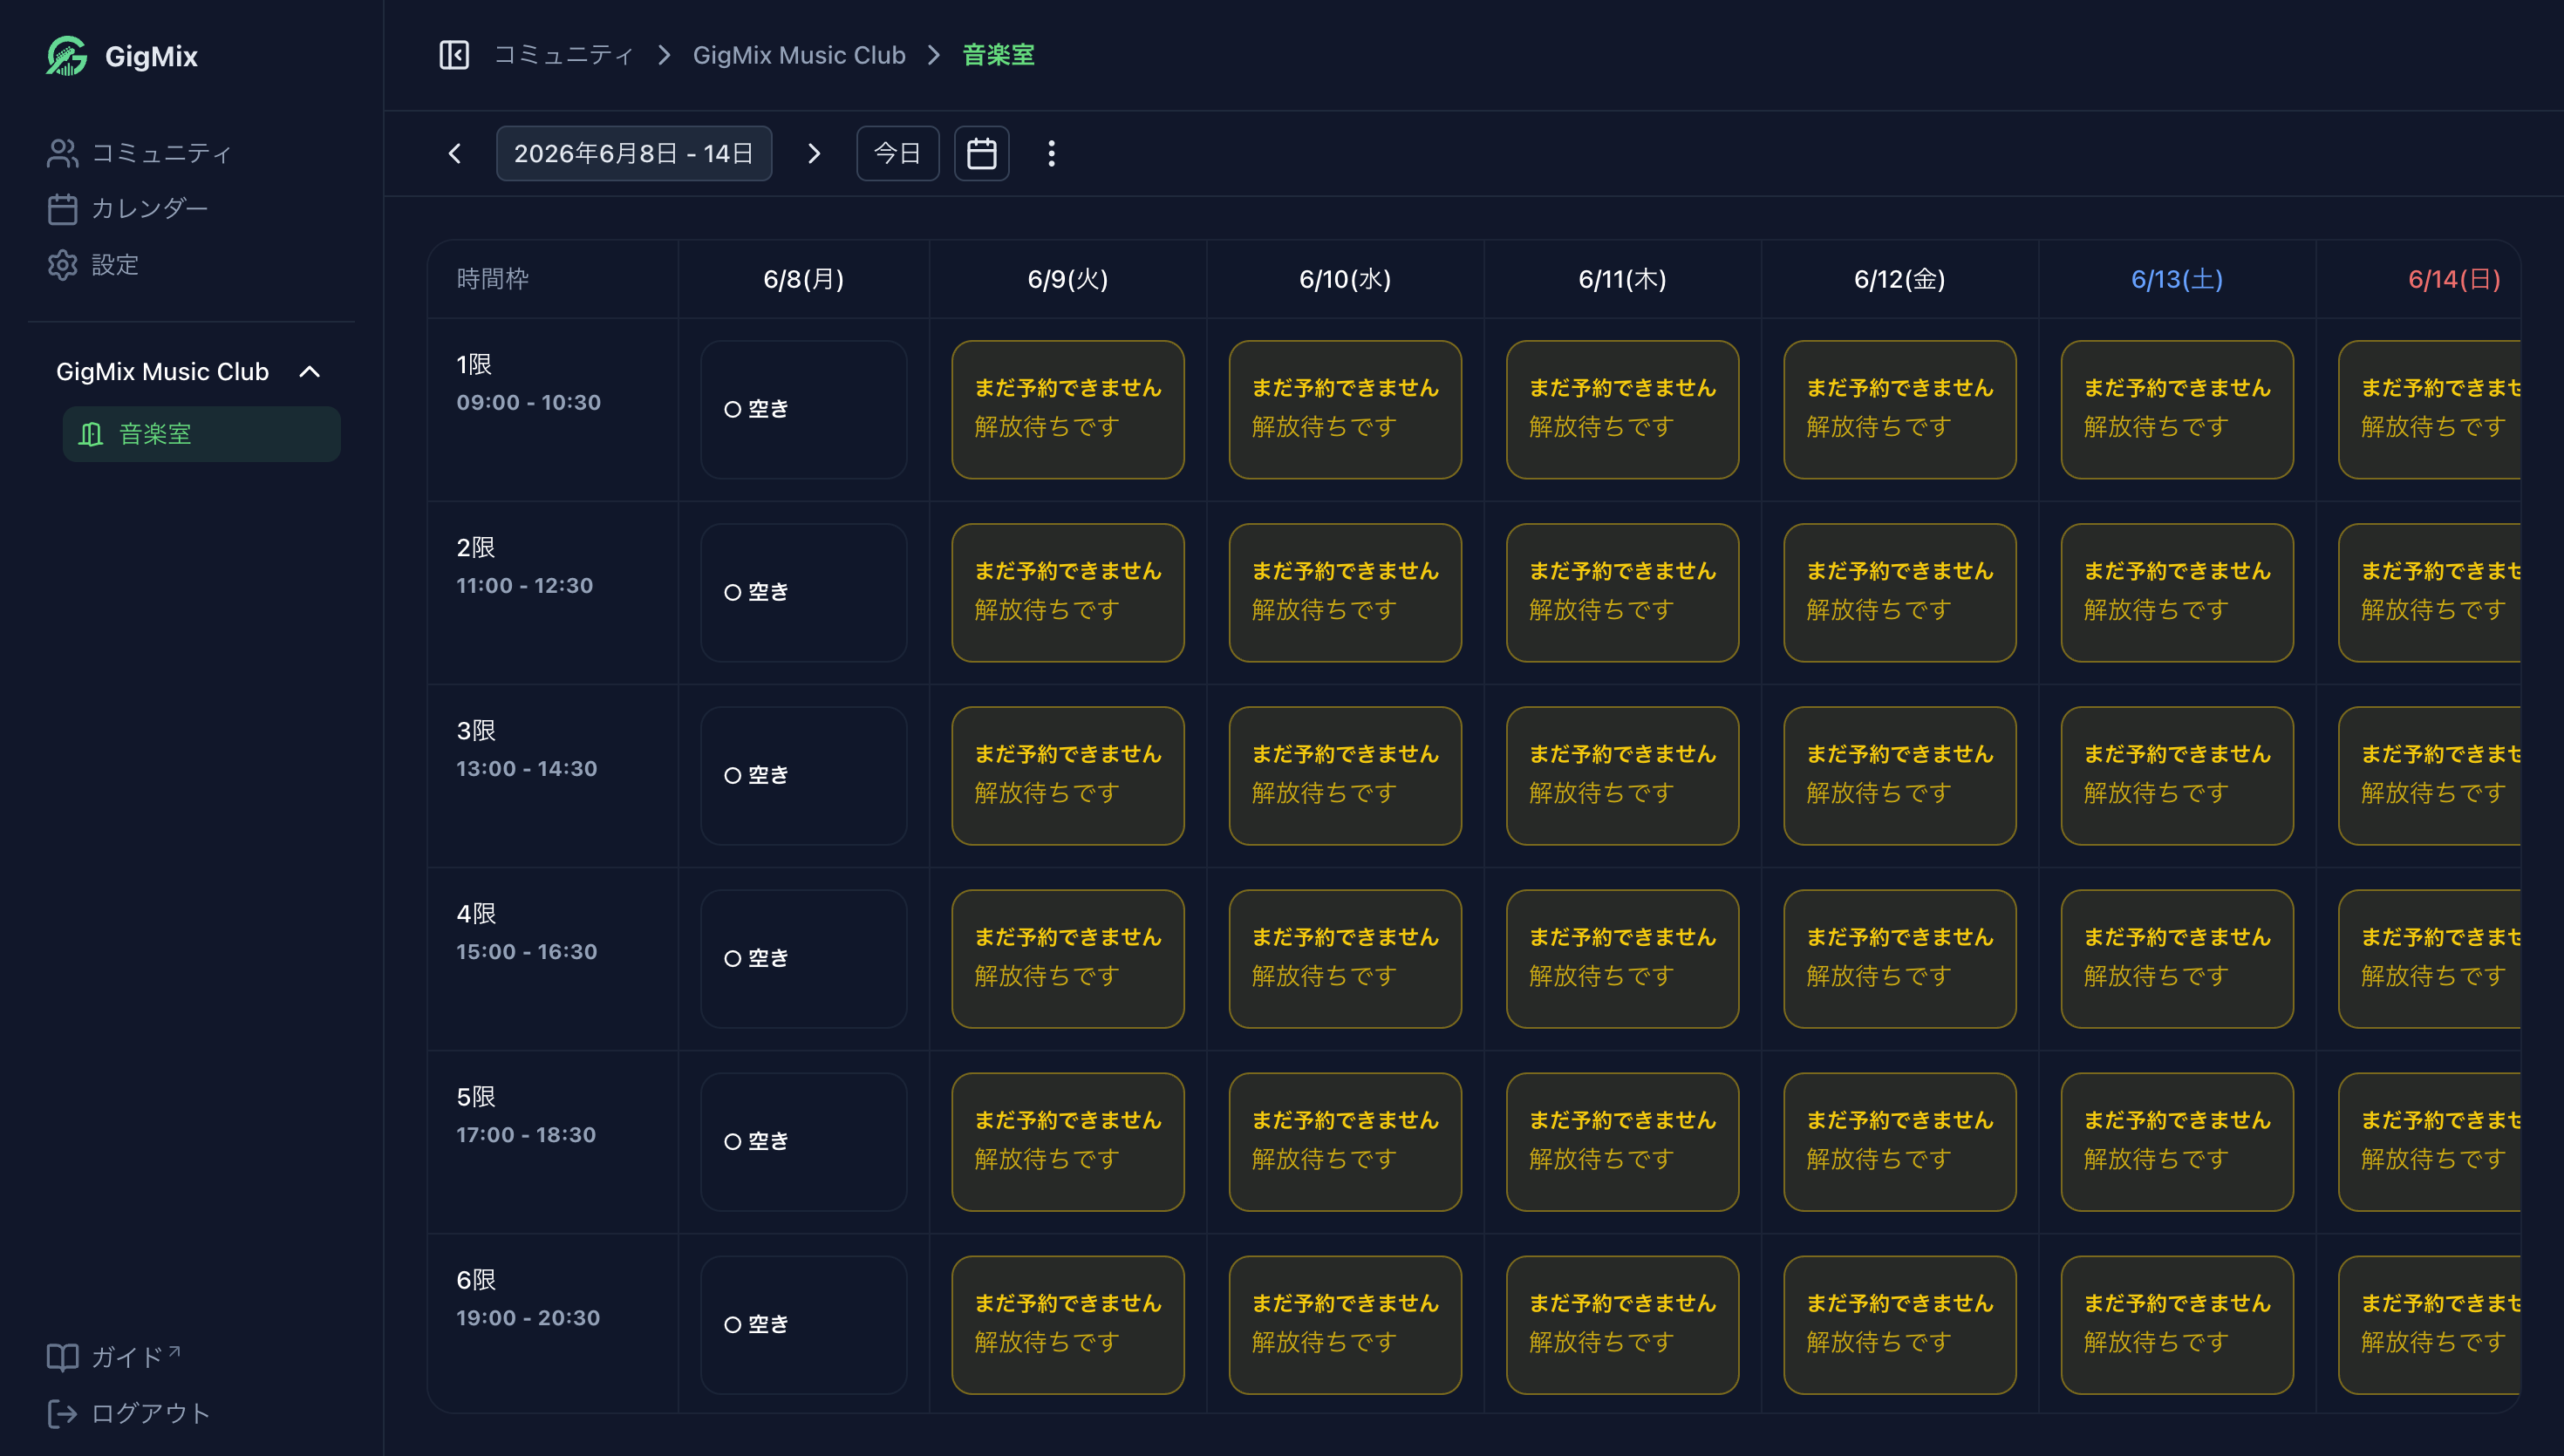Select the 空き slot for 2限 on 6/8

coord(804,593)
